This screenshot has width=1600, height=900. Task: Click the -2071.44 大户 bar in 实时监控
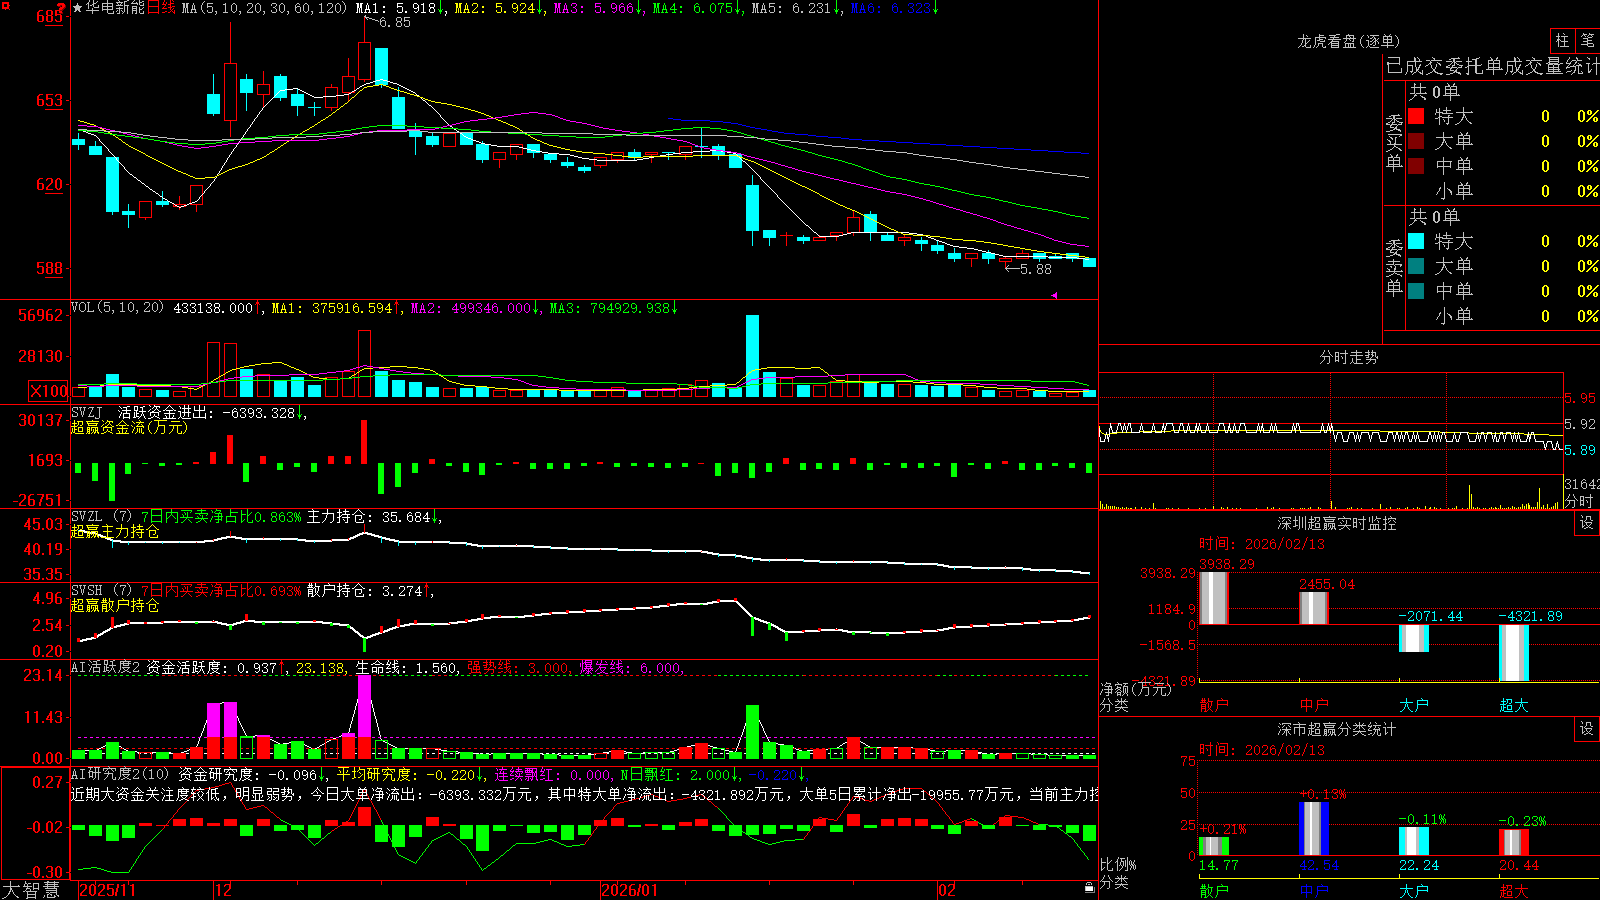coord(1413,638)
